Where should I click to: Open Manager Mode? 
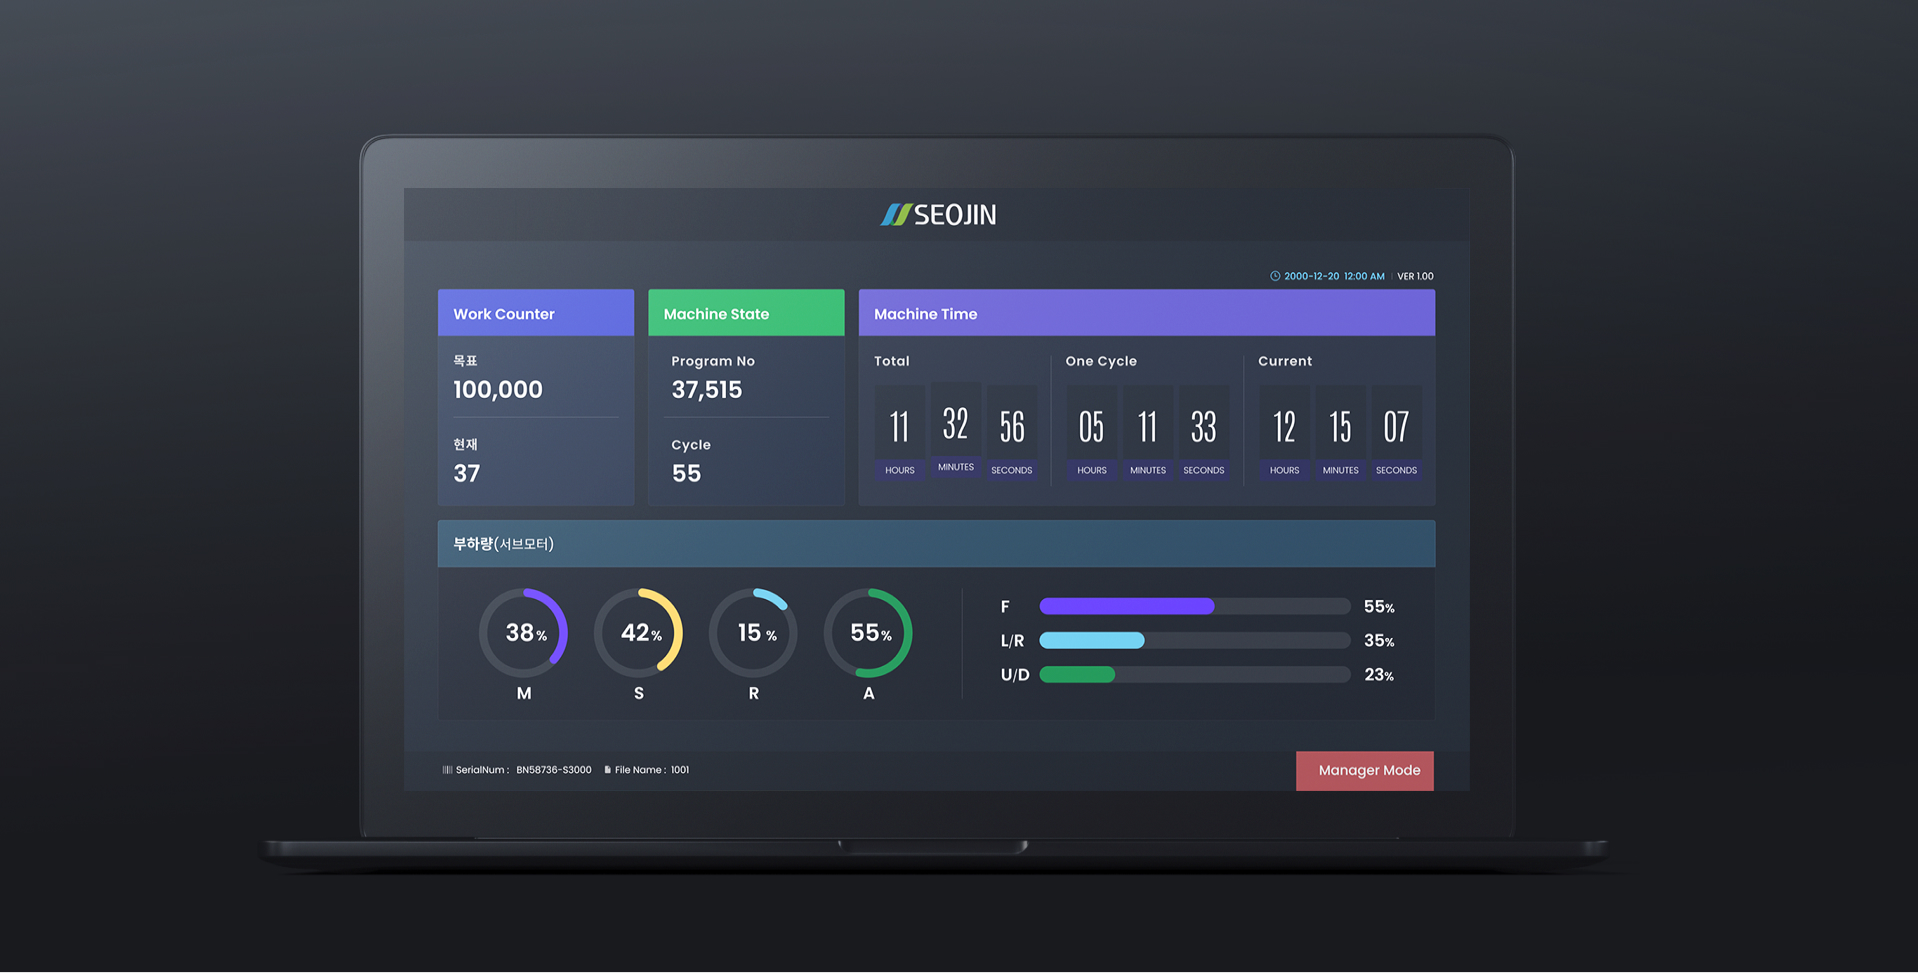pos(1364,771)
